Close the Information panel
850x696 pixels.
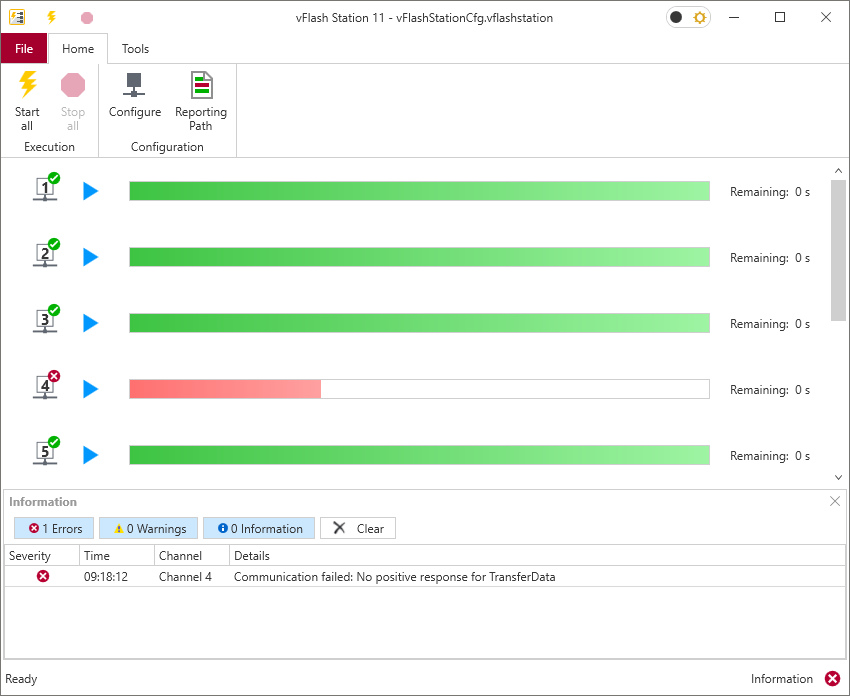point(835,501)
